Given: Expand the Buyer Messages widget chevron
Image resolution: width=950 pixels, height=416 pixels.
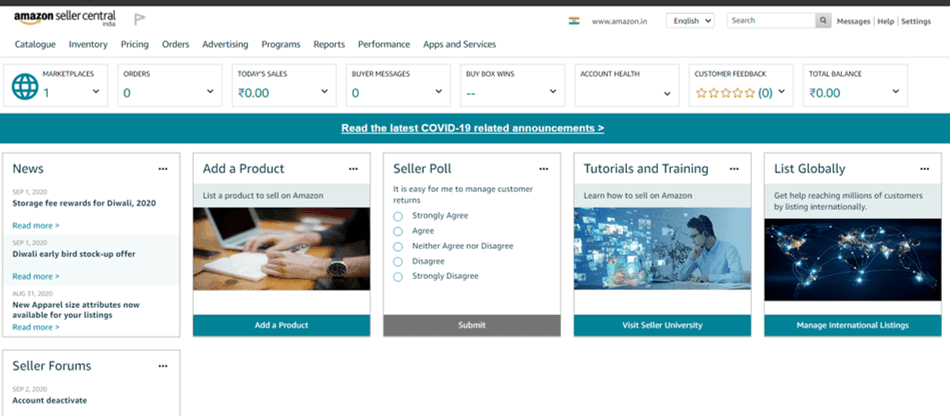Looking at the screenshot, I should [x=439, y=91].
